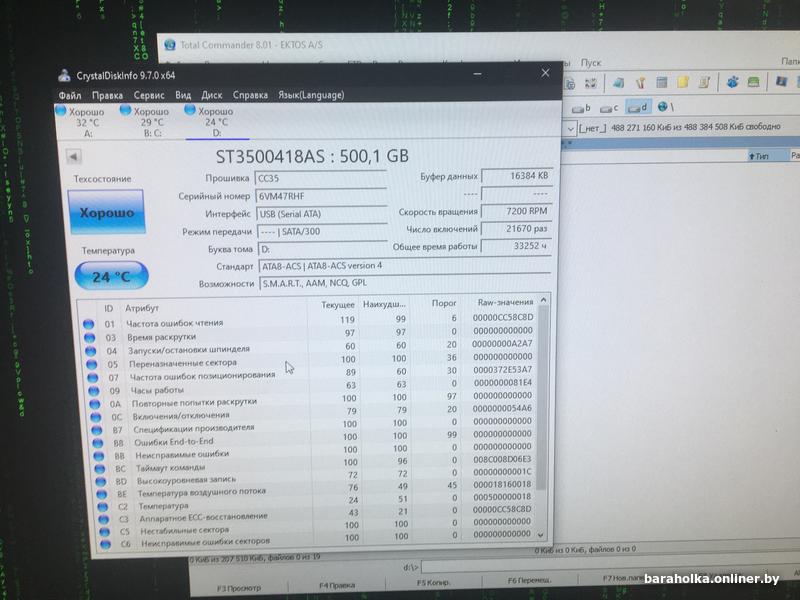This screenshot has width=800, height=600.
Task: Click status icon of attribute C2 row
Action: click(x=103, y=507)
